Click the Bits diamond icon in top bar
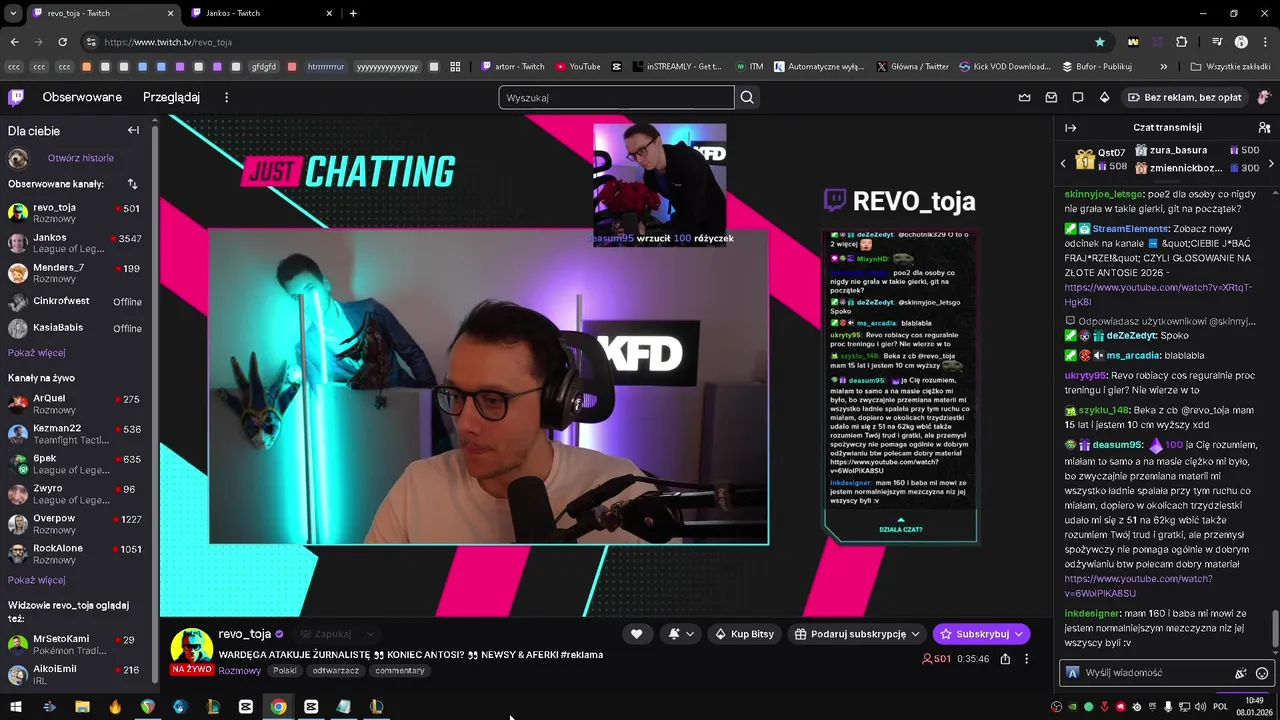Image resolution: width=1280 pixels, height=720 pixels. (x=1104, y=97)
